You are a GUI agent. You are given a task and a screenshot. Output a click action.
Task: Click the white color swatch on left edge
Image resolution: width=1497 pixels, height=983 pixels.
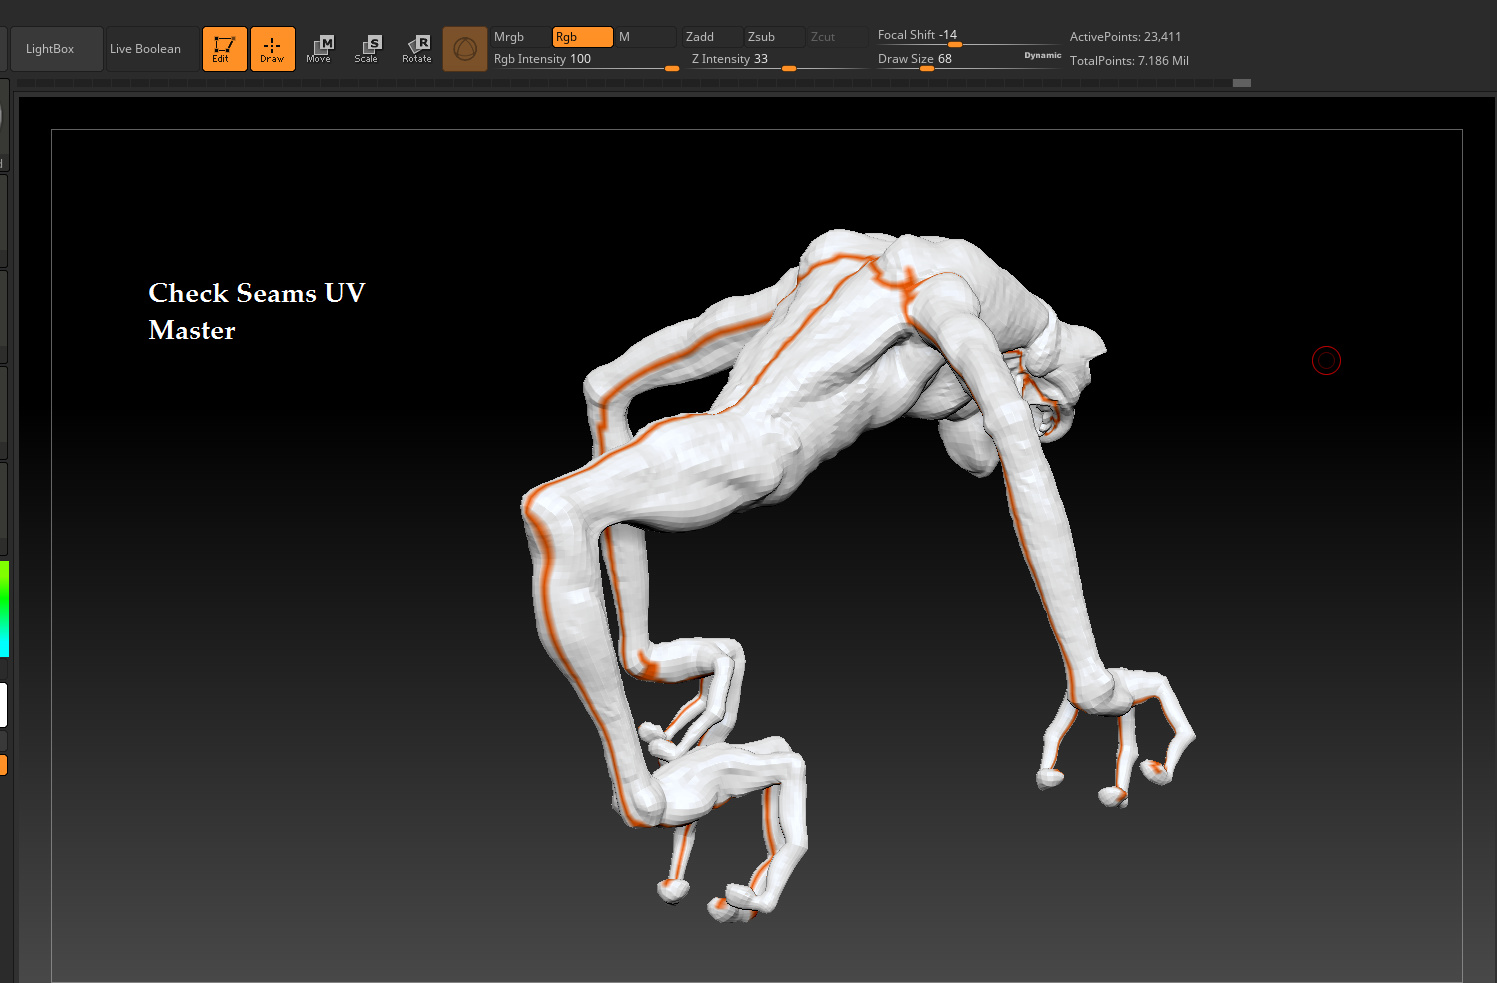[x=4, y=705]
